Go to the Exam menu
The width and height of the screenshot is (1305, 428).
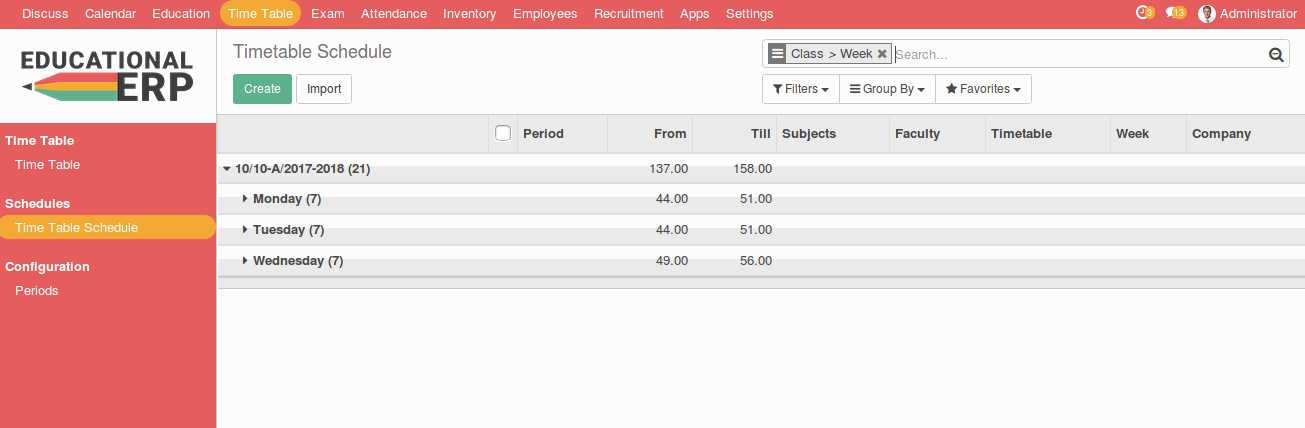tap(327, 14)
